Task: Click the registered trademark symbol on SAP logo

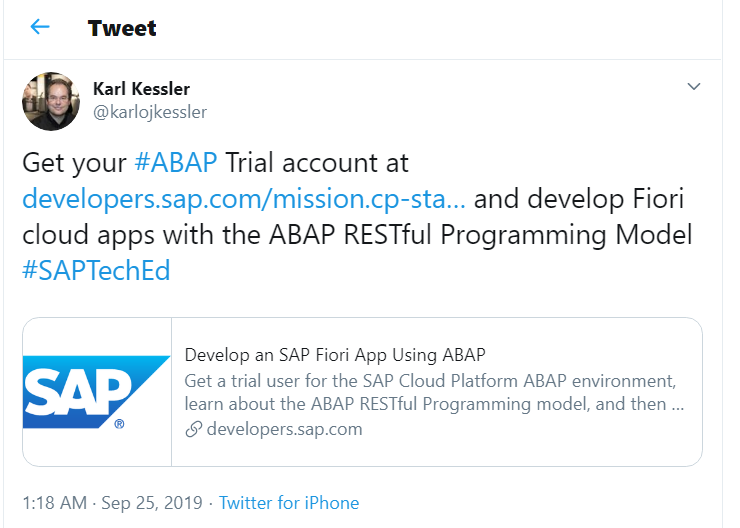Action: click(x=119, y=424)
